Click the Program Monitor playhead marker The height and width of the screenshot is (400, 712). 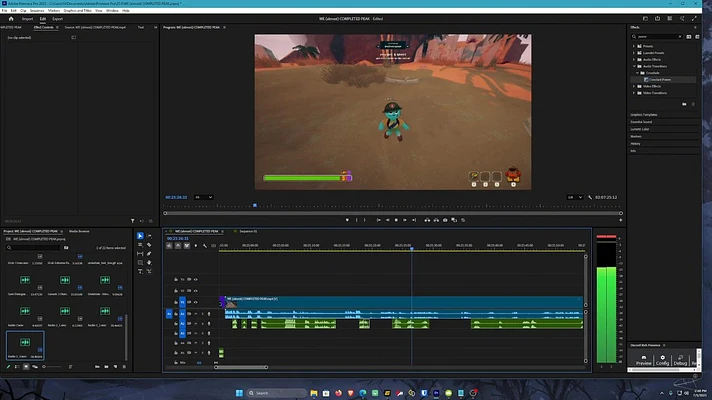point(255,206)
